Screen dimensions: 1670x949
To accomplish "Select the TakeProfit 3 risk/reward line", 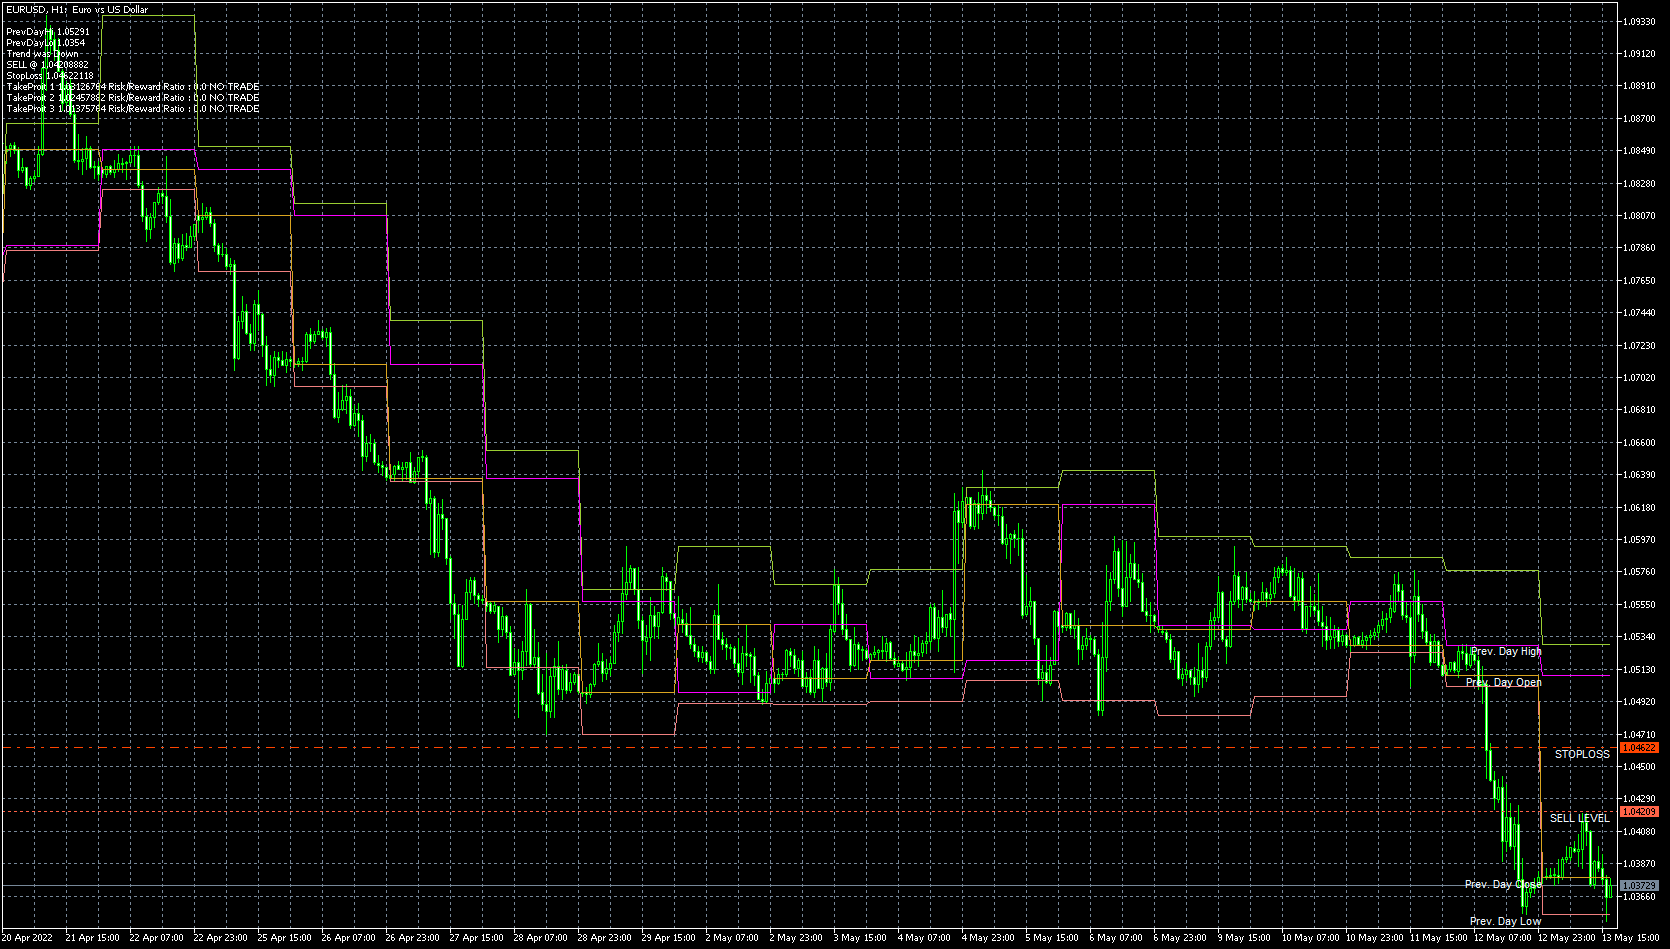I will [x=133, y=109].
